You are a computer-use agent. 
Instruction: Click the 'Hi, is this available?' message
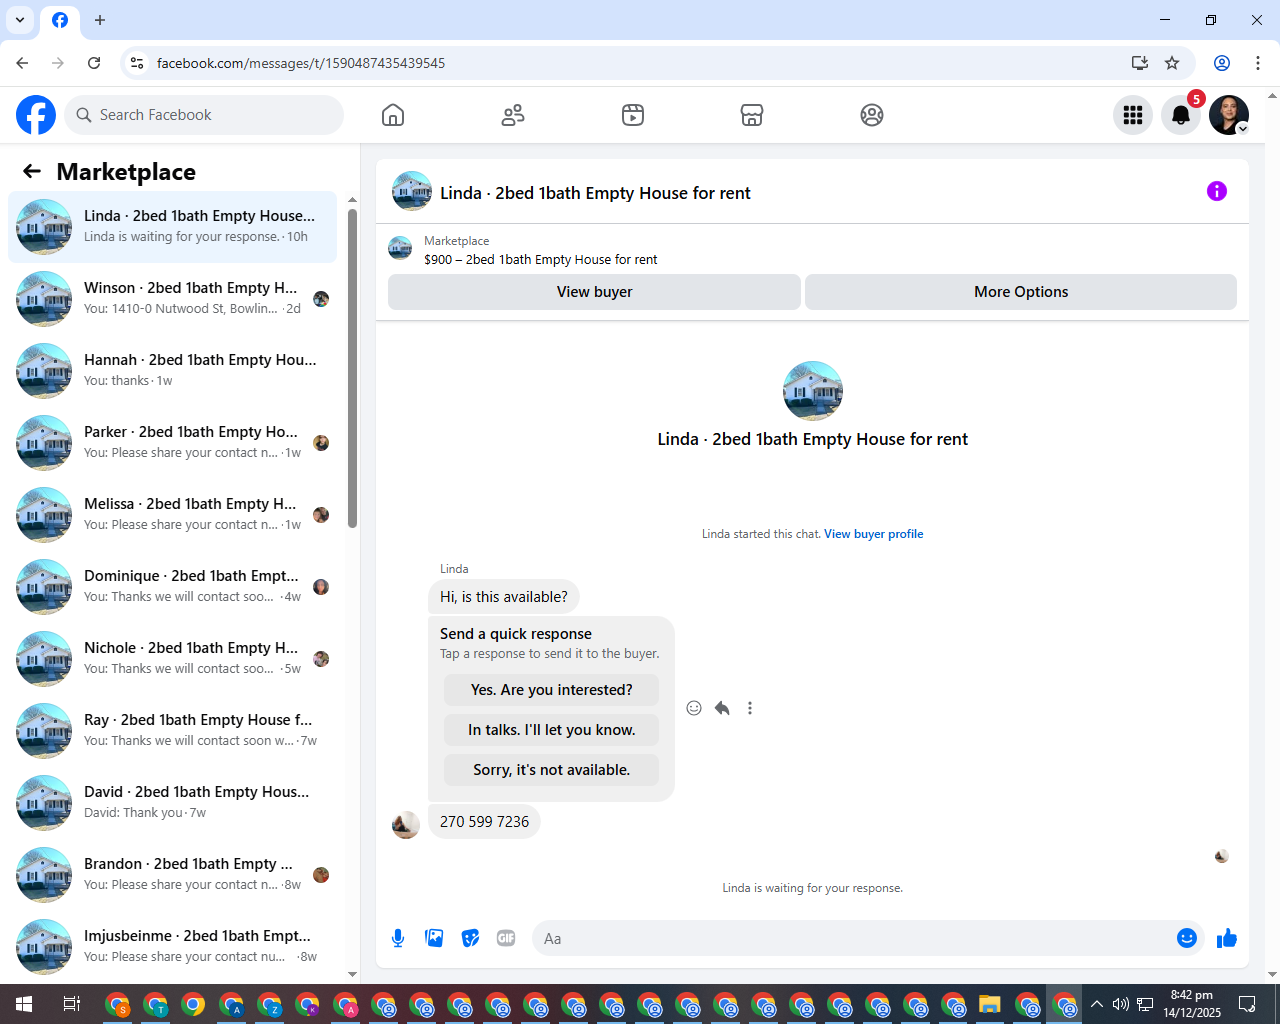[503, 597]
